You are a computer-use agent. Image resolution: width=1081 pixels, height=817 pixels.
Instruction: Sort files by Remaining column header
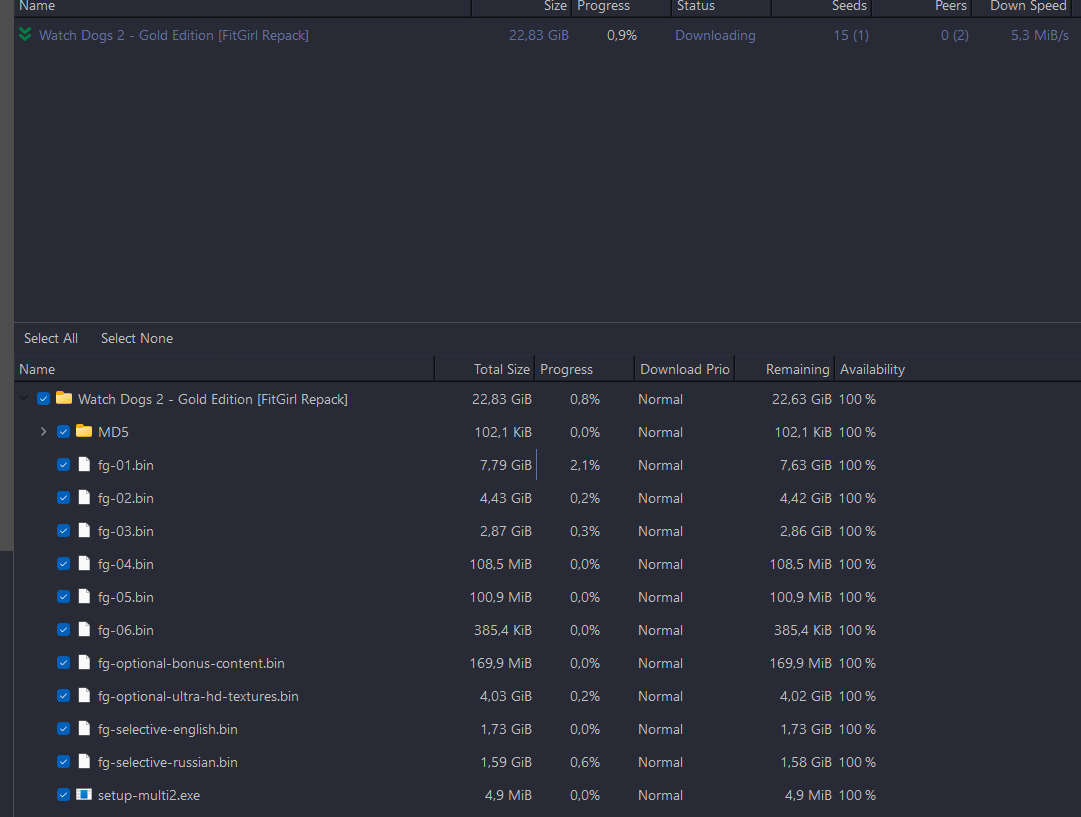(785, 370)
